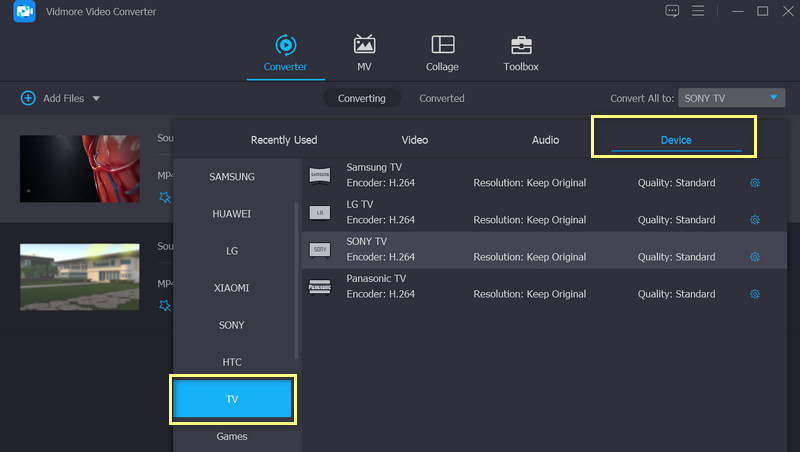This screenshot has height=452, width=800.
Task: Switch to the Converted tab
Action: [x=441, y=98]
